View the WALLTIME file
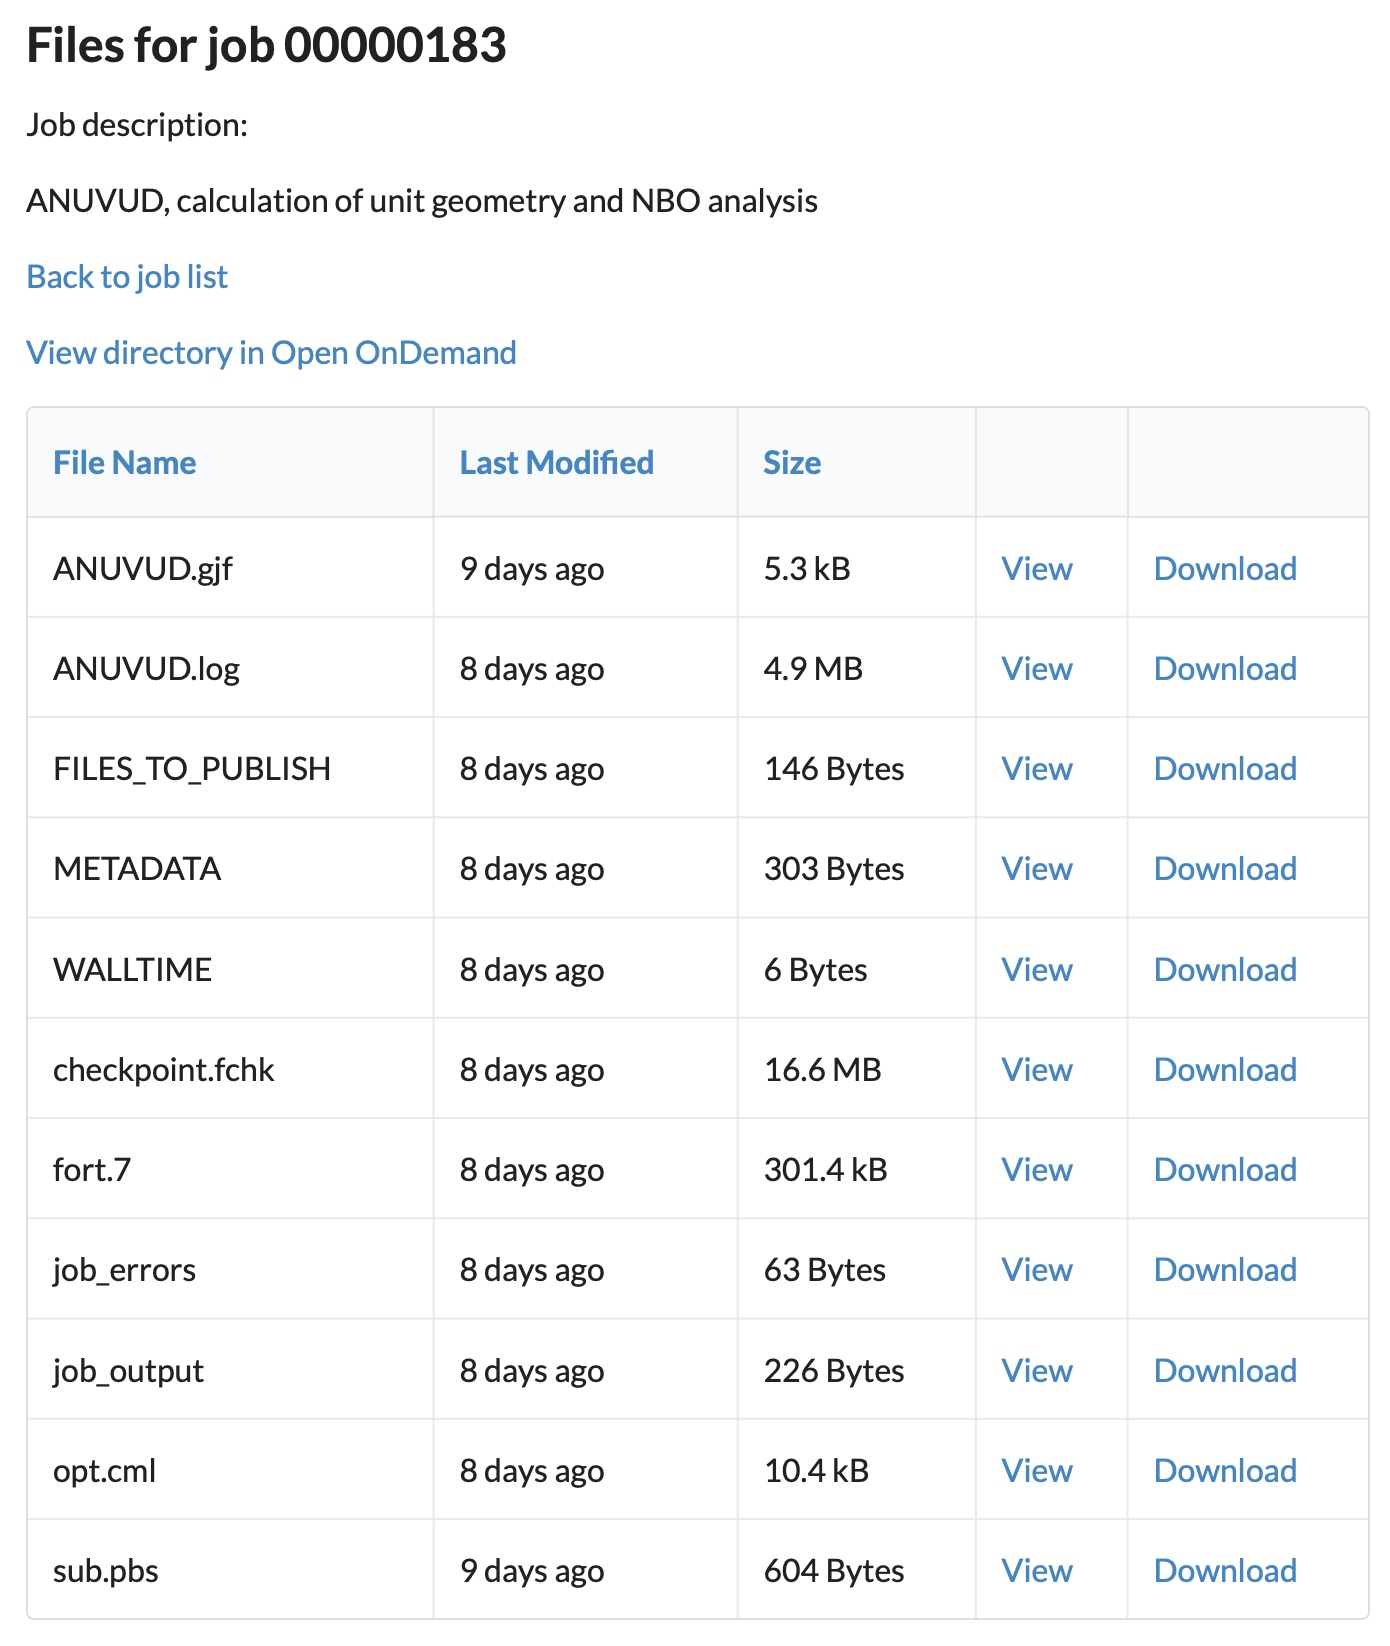This screenshot has height=1646, width=1390. [1036, 970]
